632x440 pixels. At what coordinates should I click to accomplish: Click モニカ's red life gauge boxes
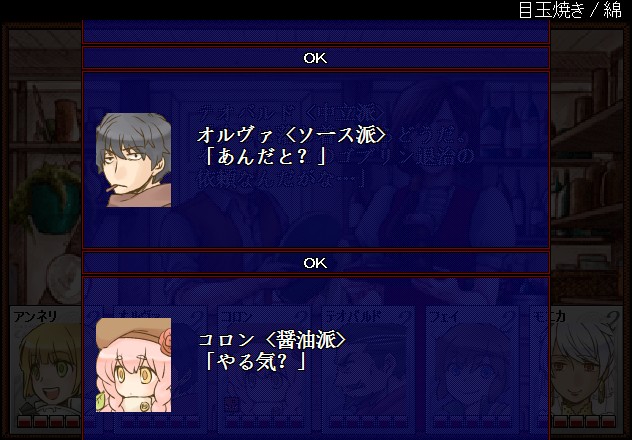[584, 422]
